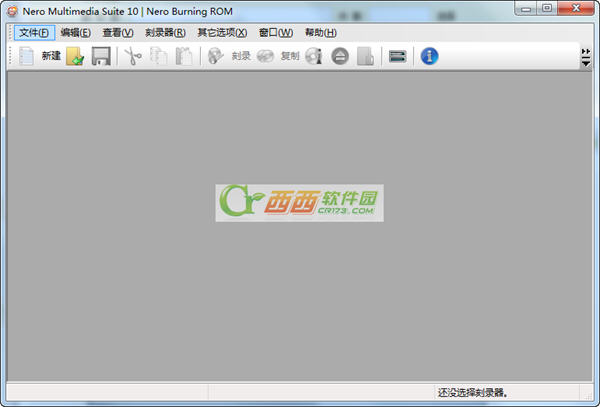The height and width of the screenshot is (407, 600).
Task: Click the paste clipboard icon
Action: [184, 56]
